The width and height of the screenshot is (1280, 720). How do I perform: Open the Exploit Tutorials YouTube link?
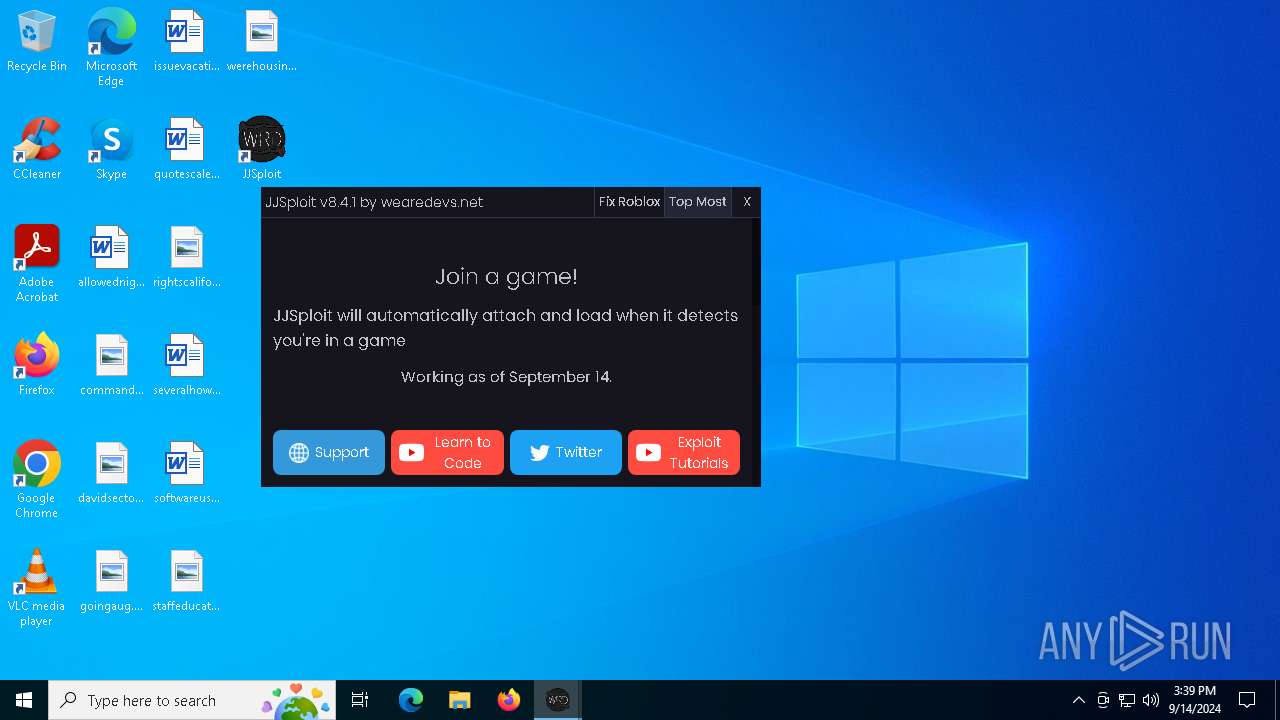tap(684, 452)
